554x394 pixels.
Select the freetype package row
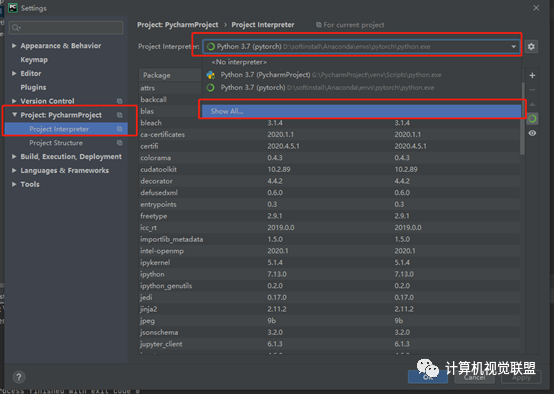pyautogui.click(x=329, y=216)
